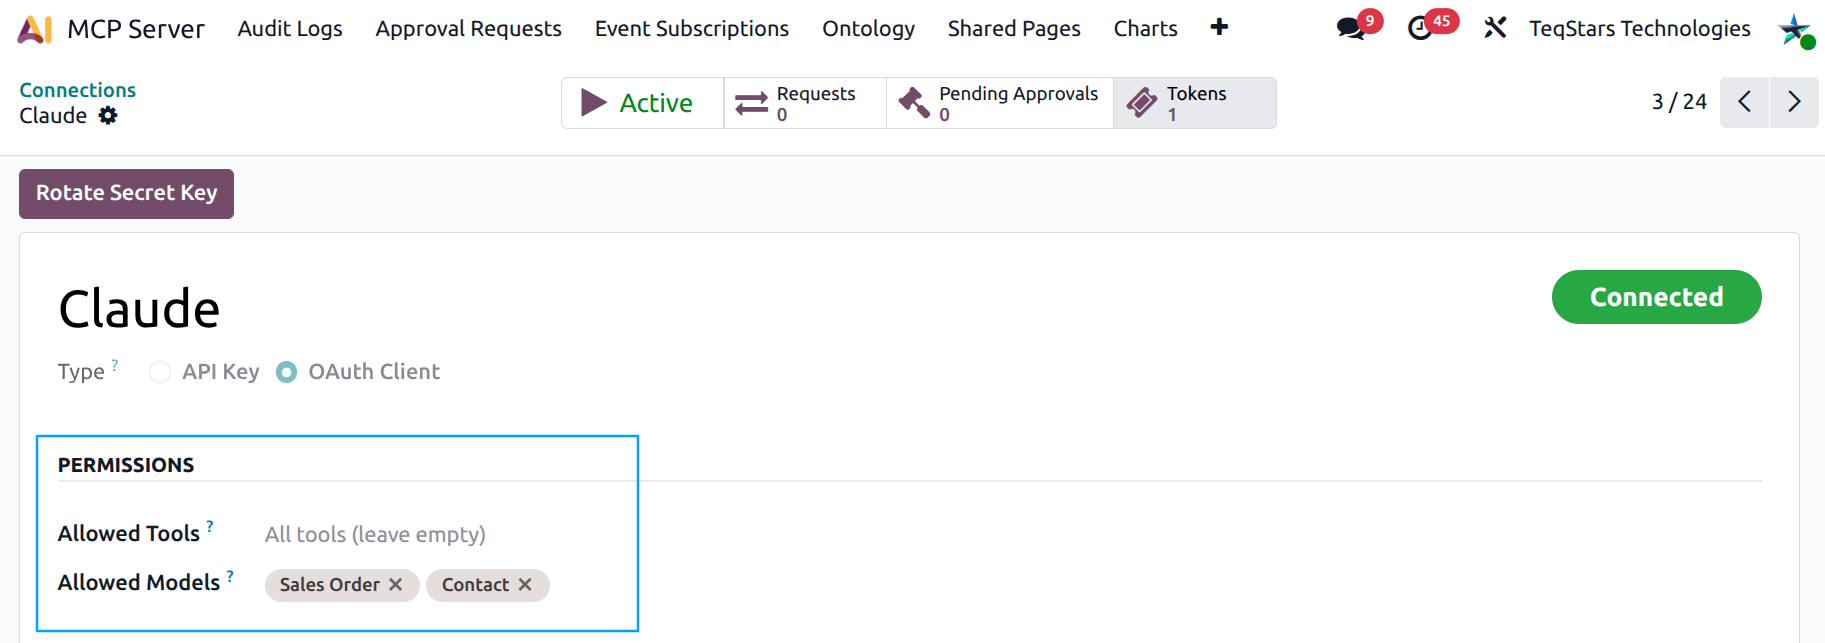
Task: Click the Sales Order tag label
Action: point(329,585)
